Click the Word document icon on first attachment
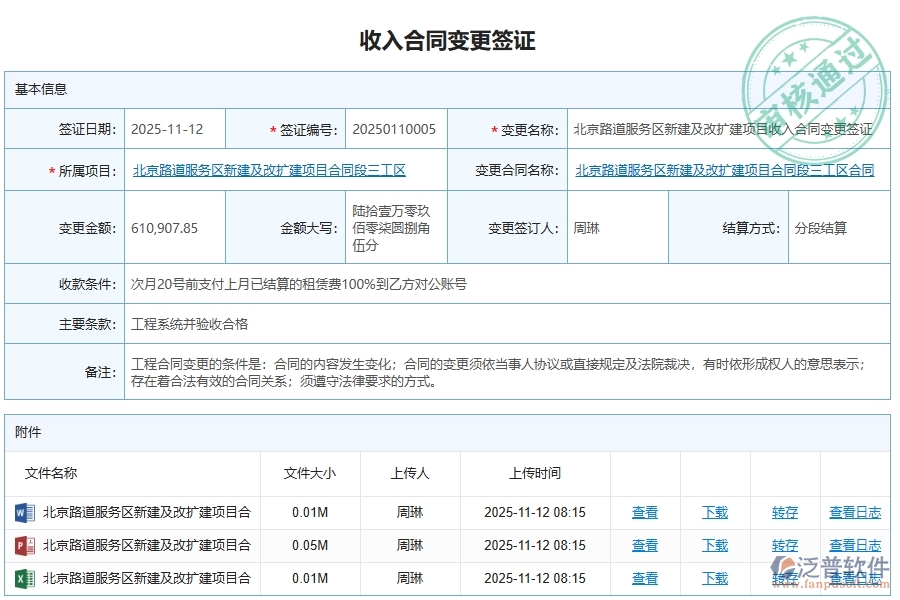This screenshot has width=900, height=600. tap(23, 512)
